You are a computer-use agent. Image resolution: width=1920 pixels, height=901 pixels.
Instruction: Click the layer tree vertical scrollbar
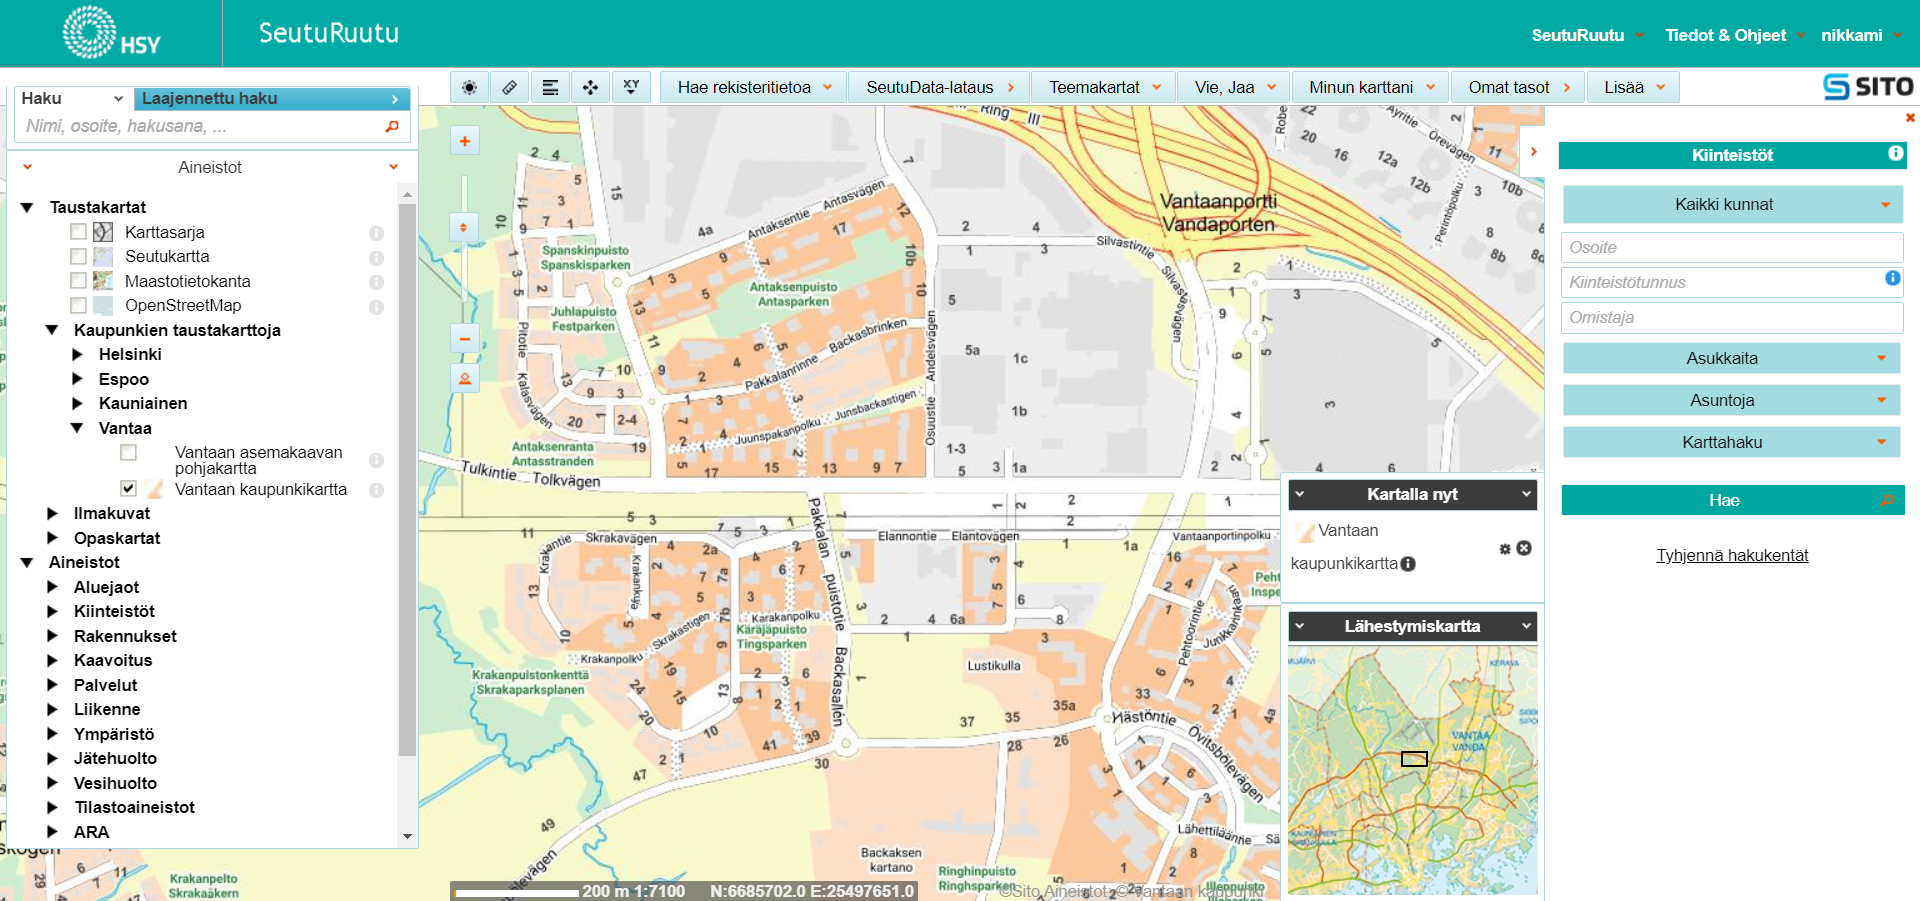point(407,480)
